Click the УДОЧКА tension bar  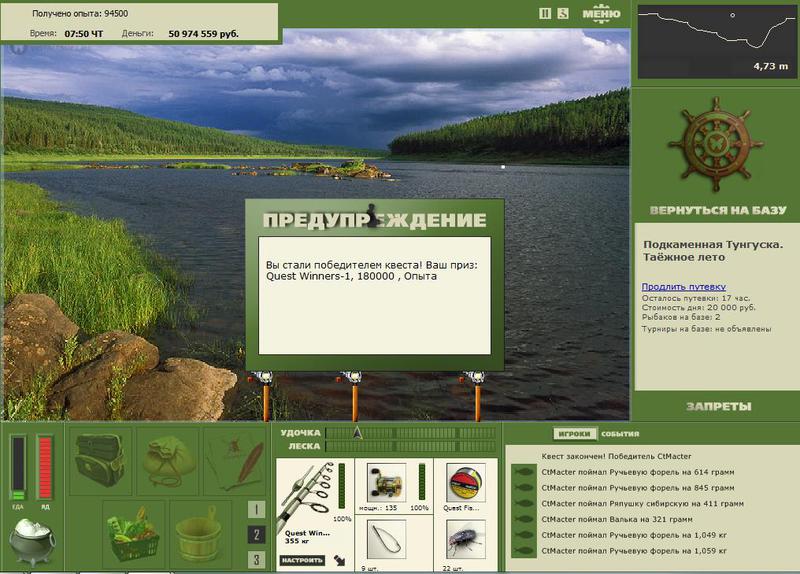click(410, 433)
